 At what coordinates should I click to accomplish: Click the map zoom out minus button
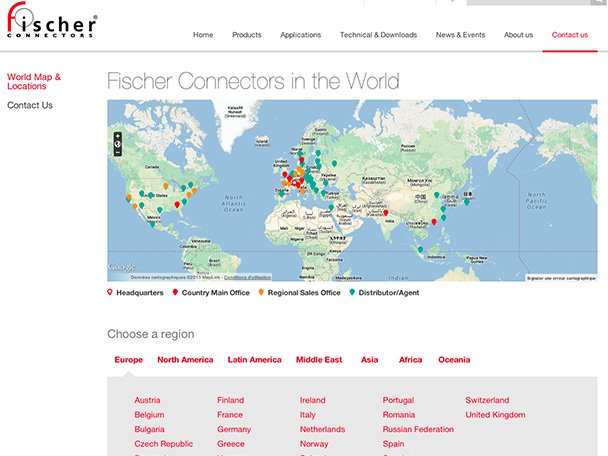pos(118,154)
